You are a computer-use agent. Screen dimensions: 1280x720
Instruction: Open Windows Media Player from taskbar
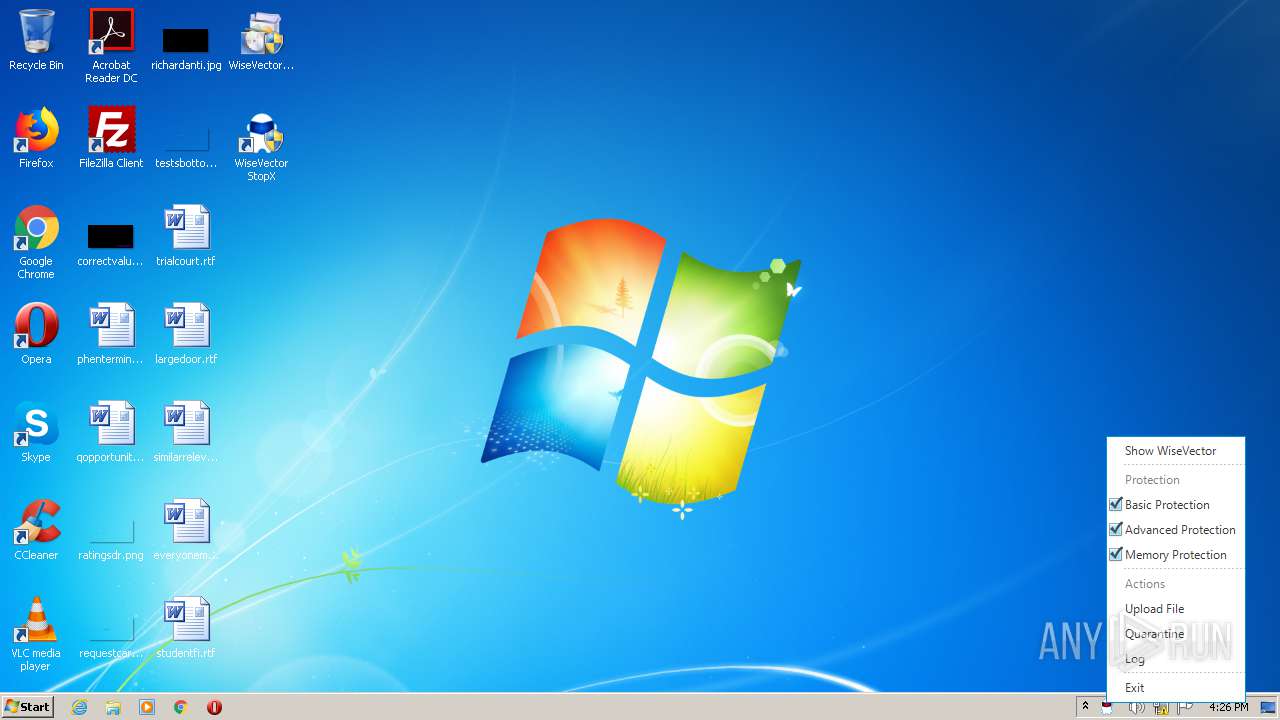pyautogui.click(x=147, y=707)
